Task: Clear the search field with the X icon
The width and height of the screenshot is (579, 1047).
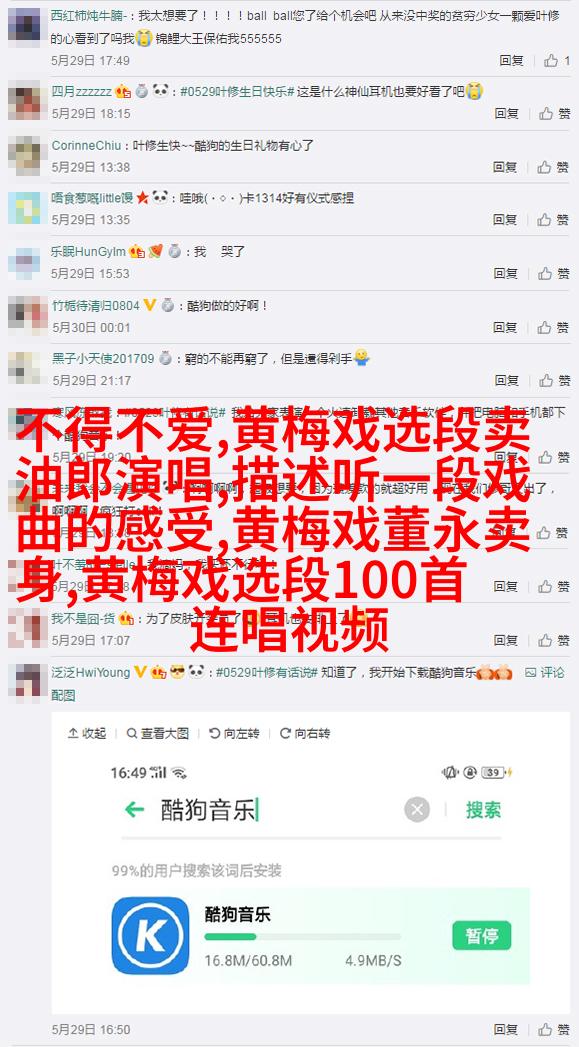Action: point(417,810)
